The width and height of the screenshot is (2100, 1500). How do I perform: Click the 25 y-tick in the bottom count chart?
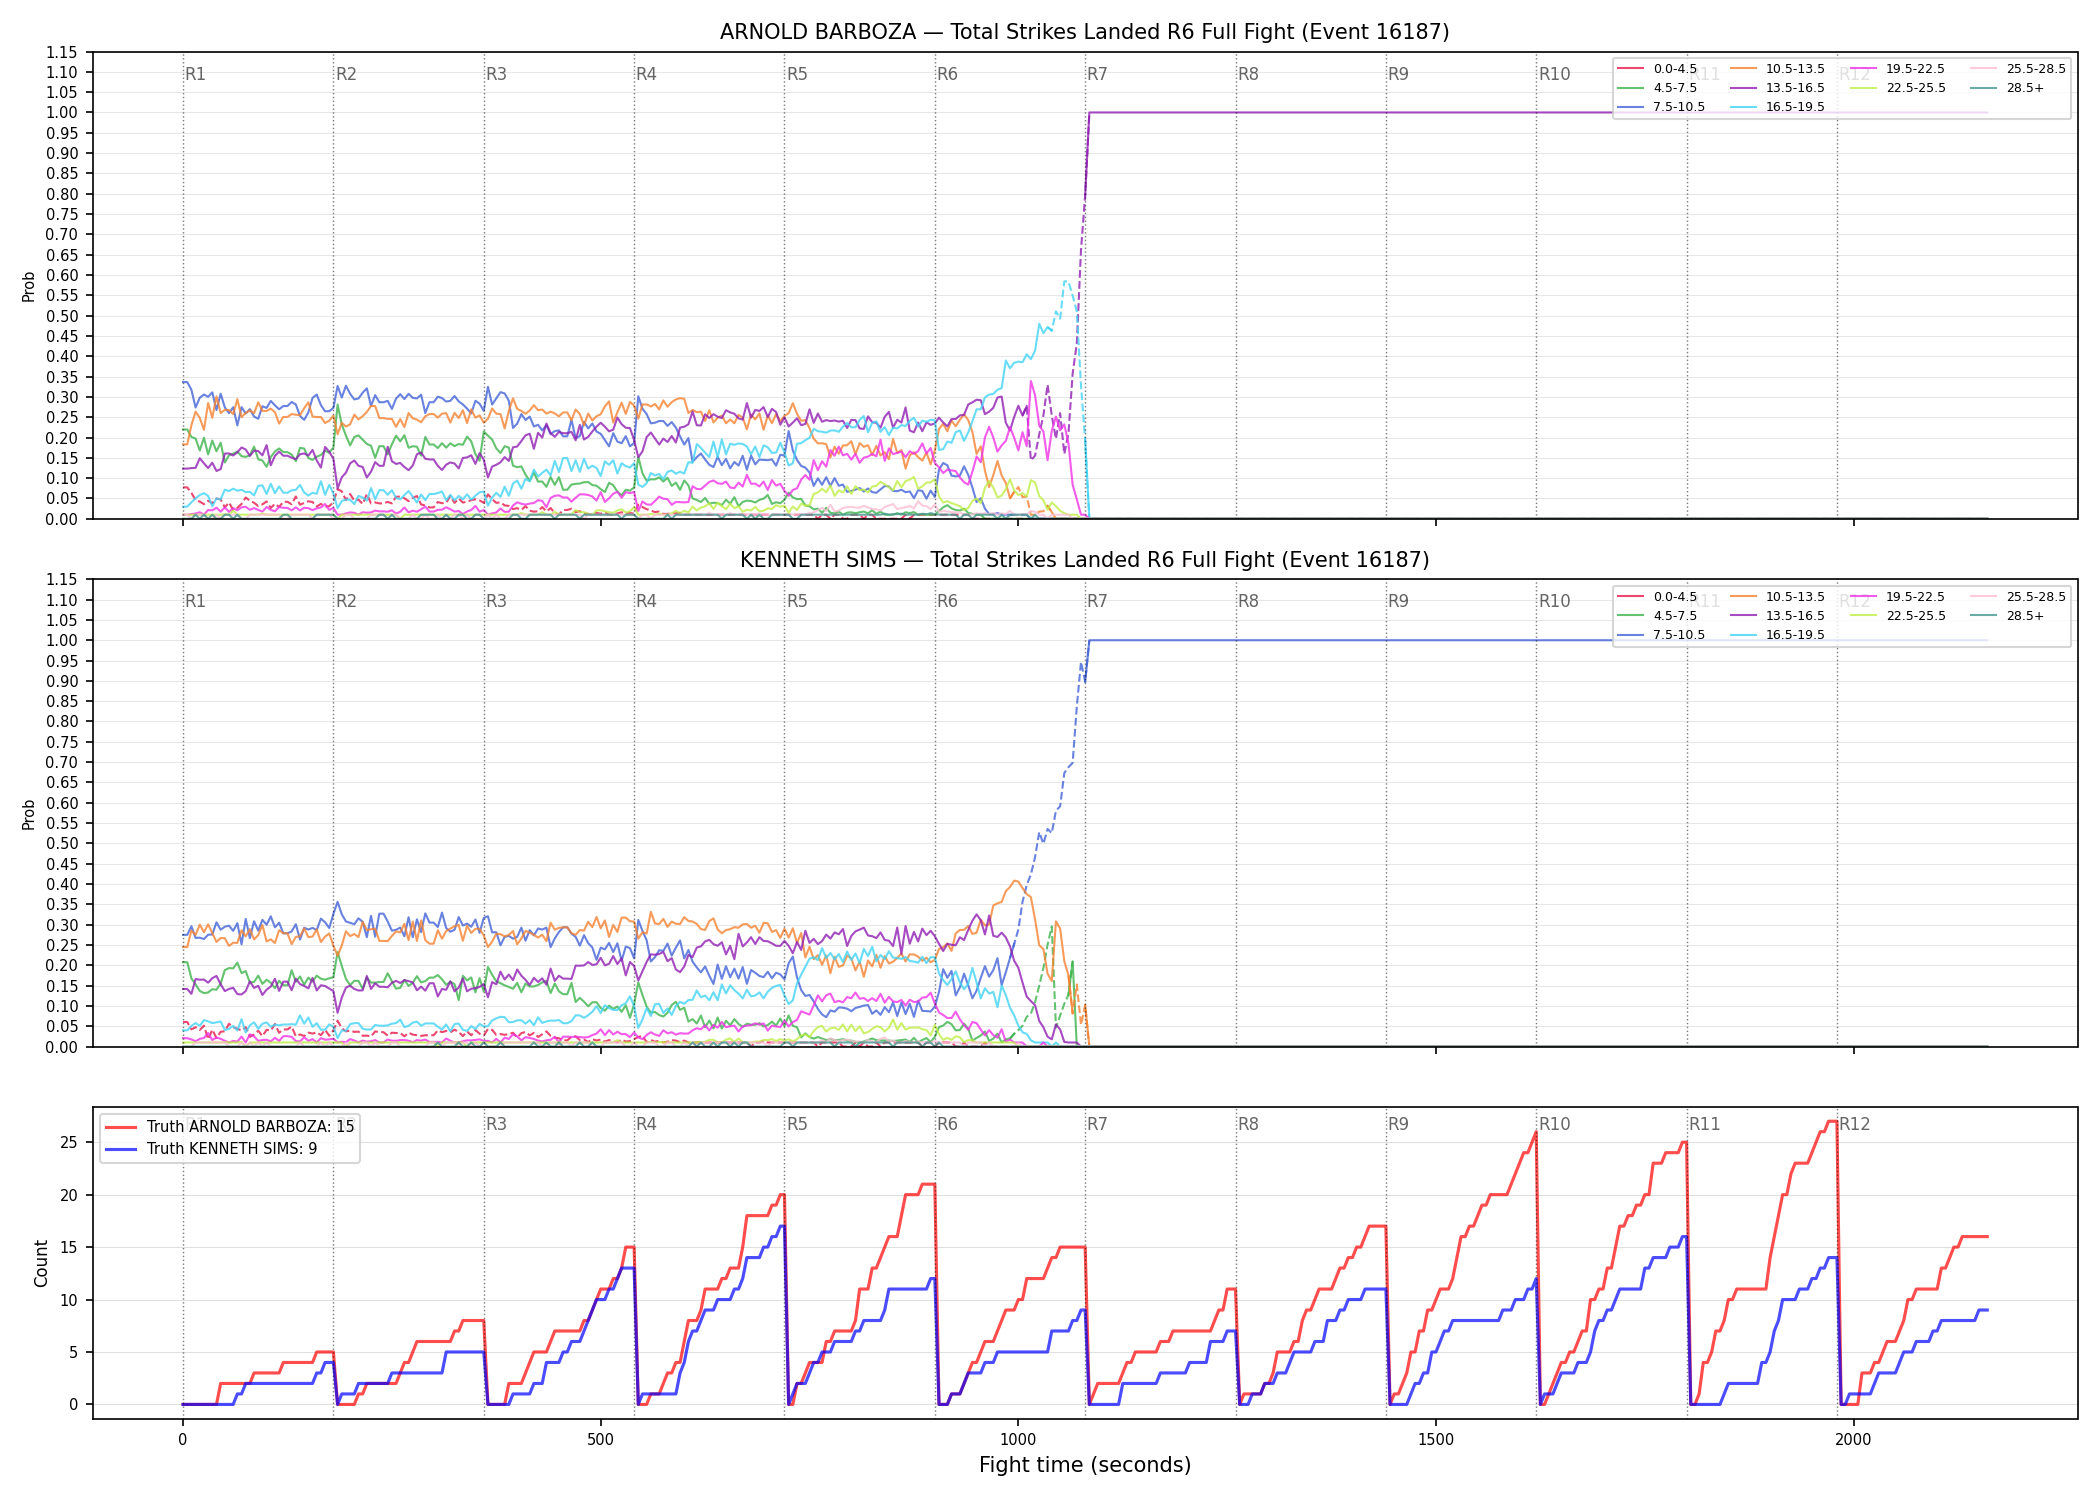[x=69, y=1143]
